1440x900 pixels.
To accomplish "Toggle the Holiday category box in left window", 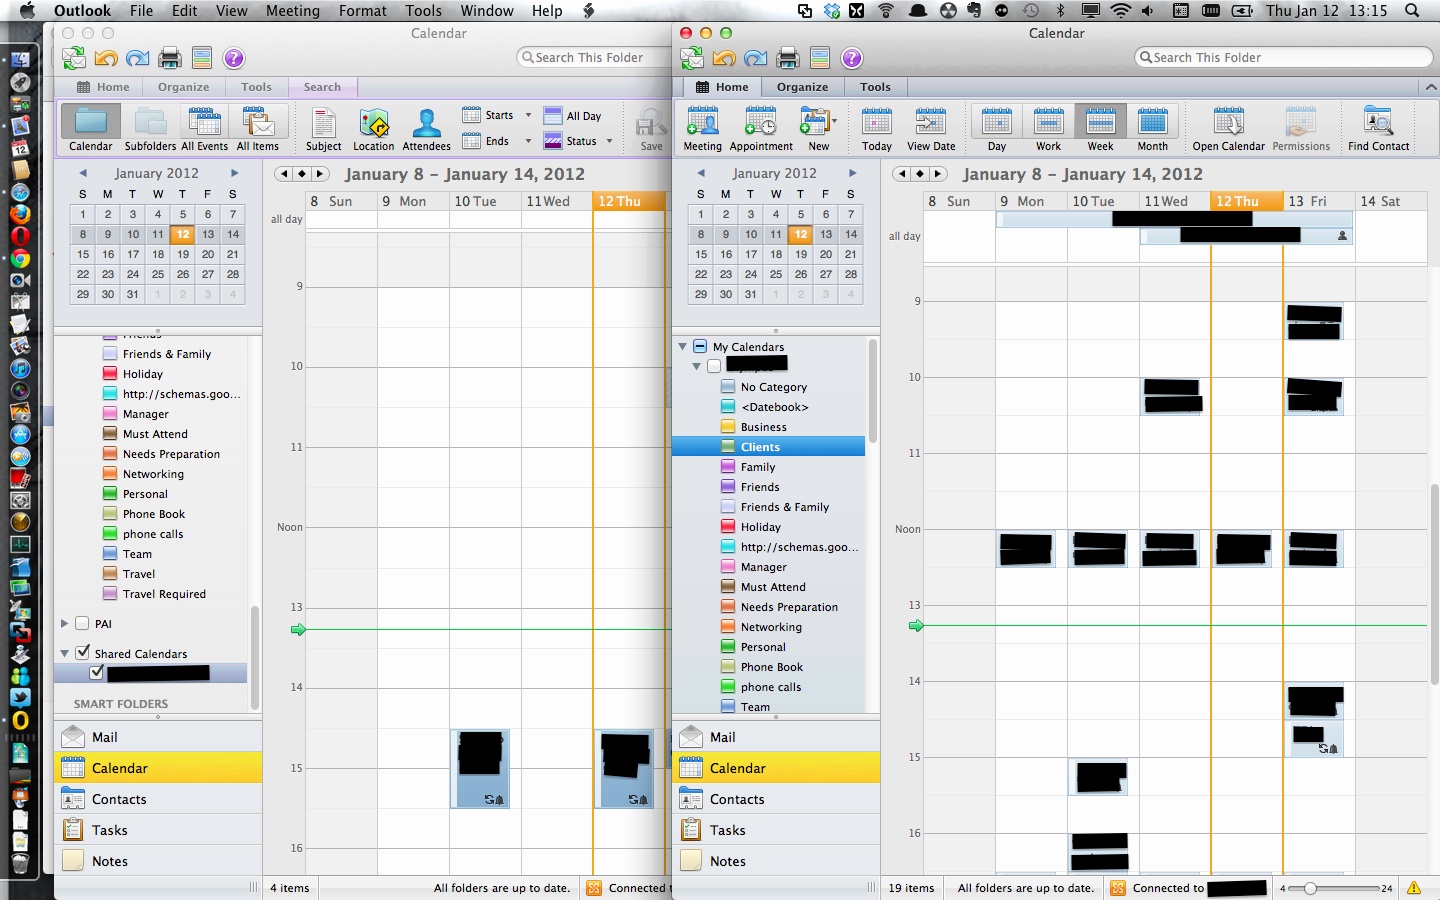I will (110, 374).
